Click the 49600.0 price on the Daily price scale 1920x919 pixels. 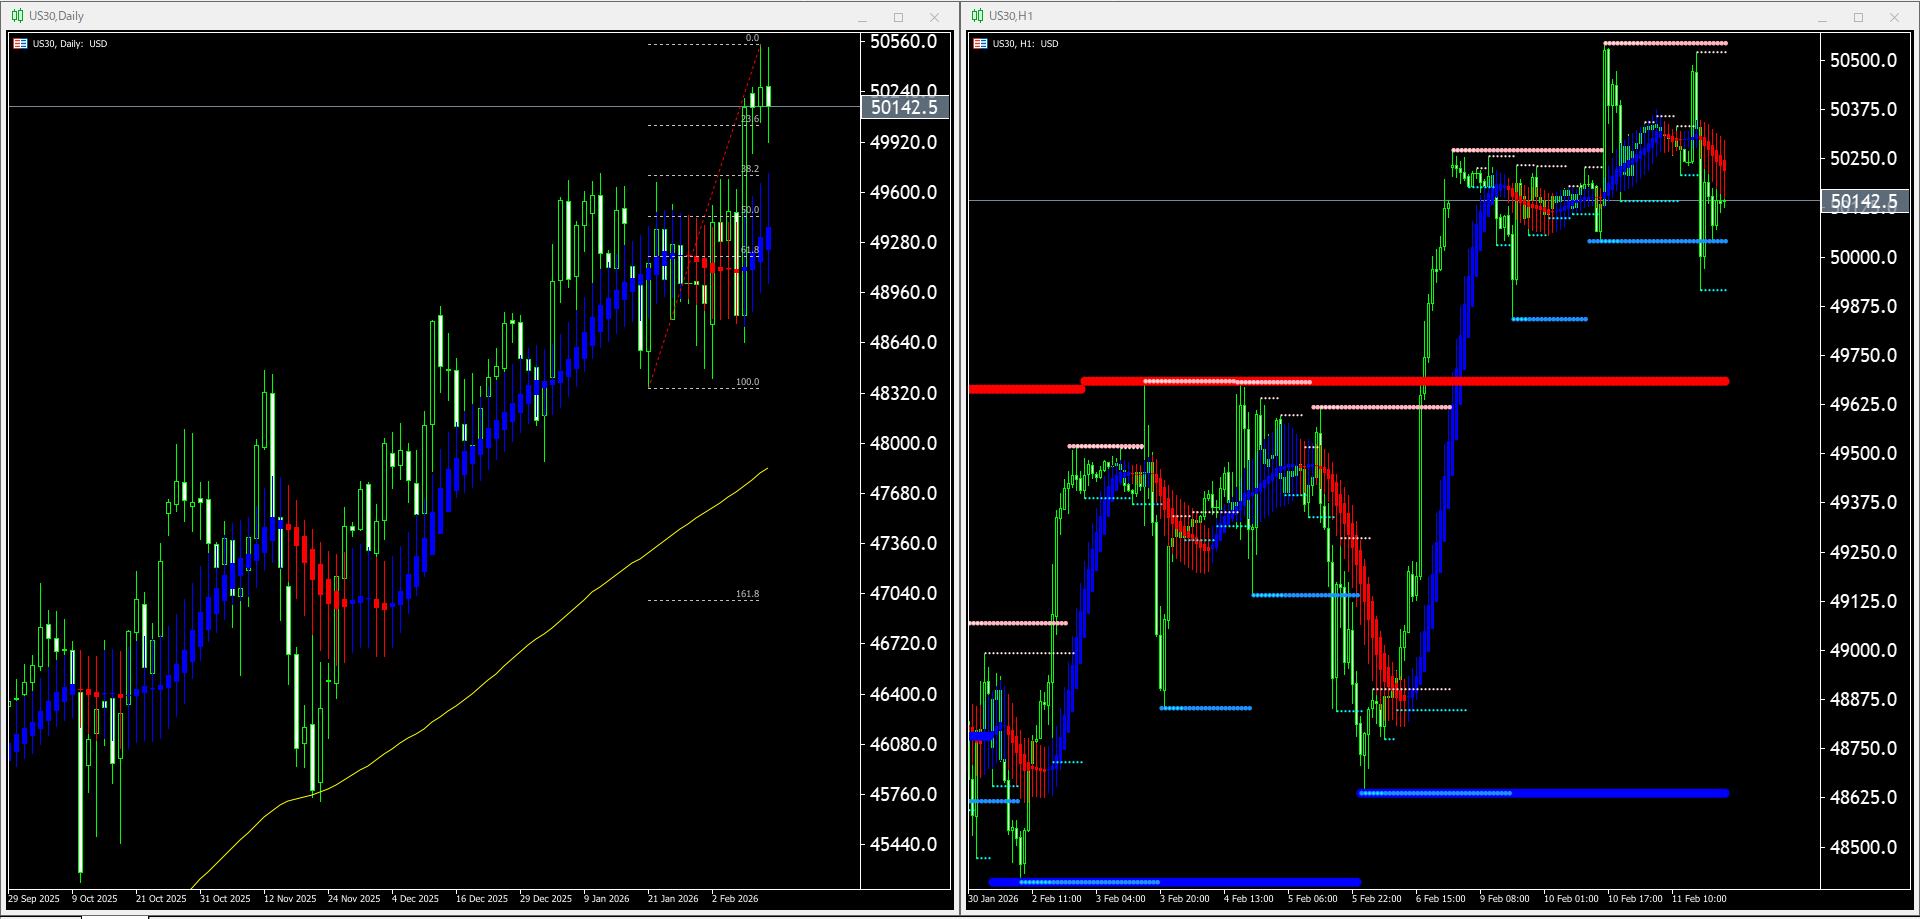coord(903,192)
